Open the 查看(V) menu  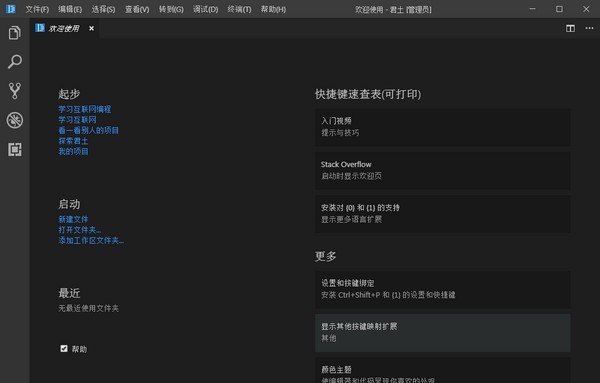[x=137, y=9]
